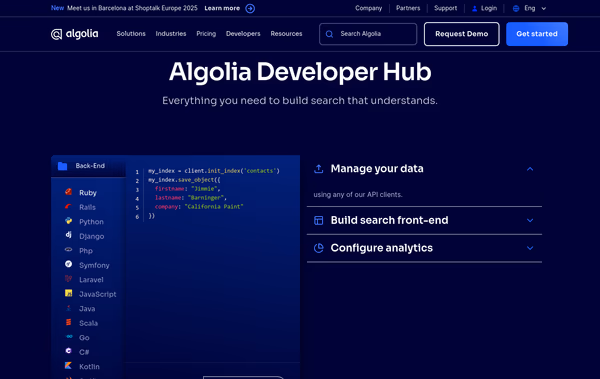Collapse Manage your data section chevron

(x=530, y=169)
